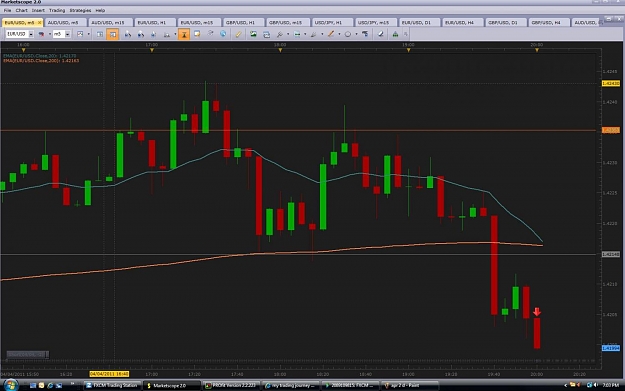Toggle the highlighted orange layout button
The image size is (625, 391).
[x=112, y=34]
